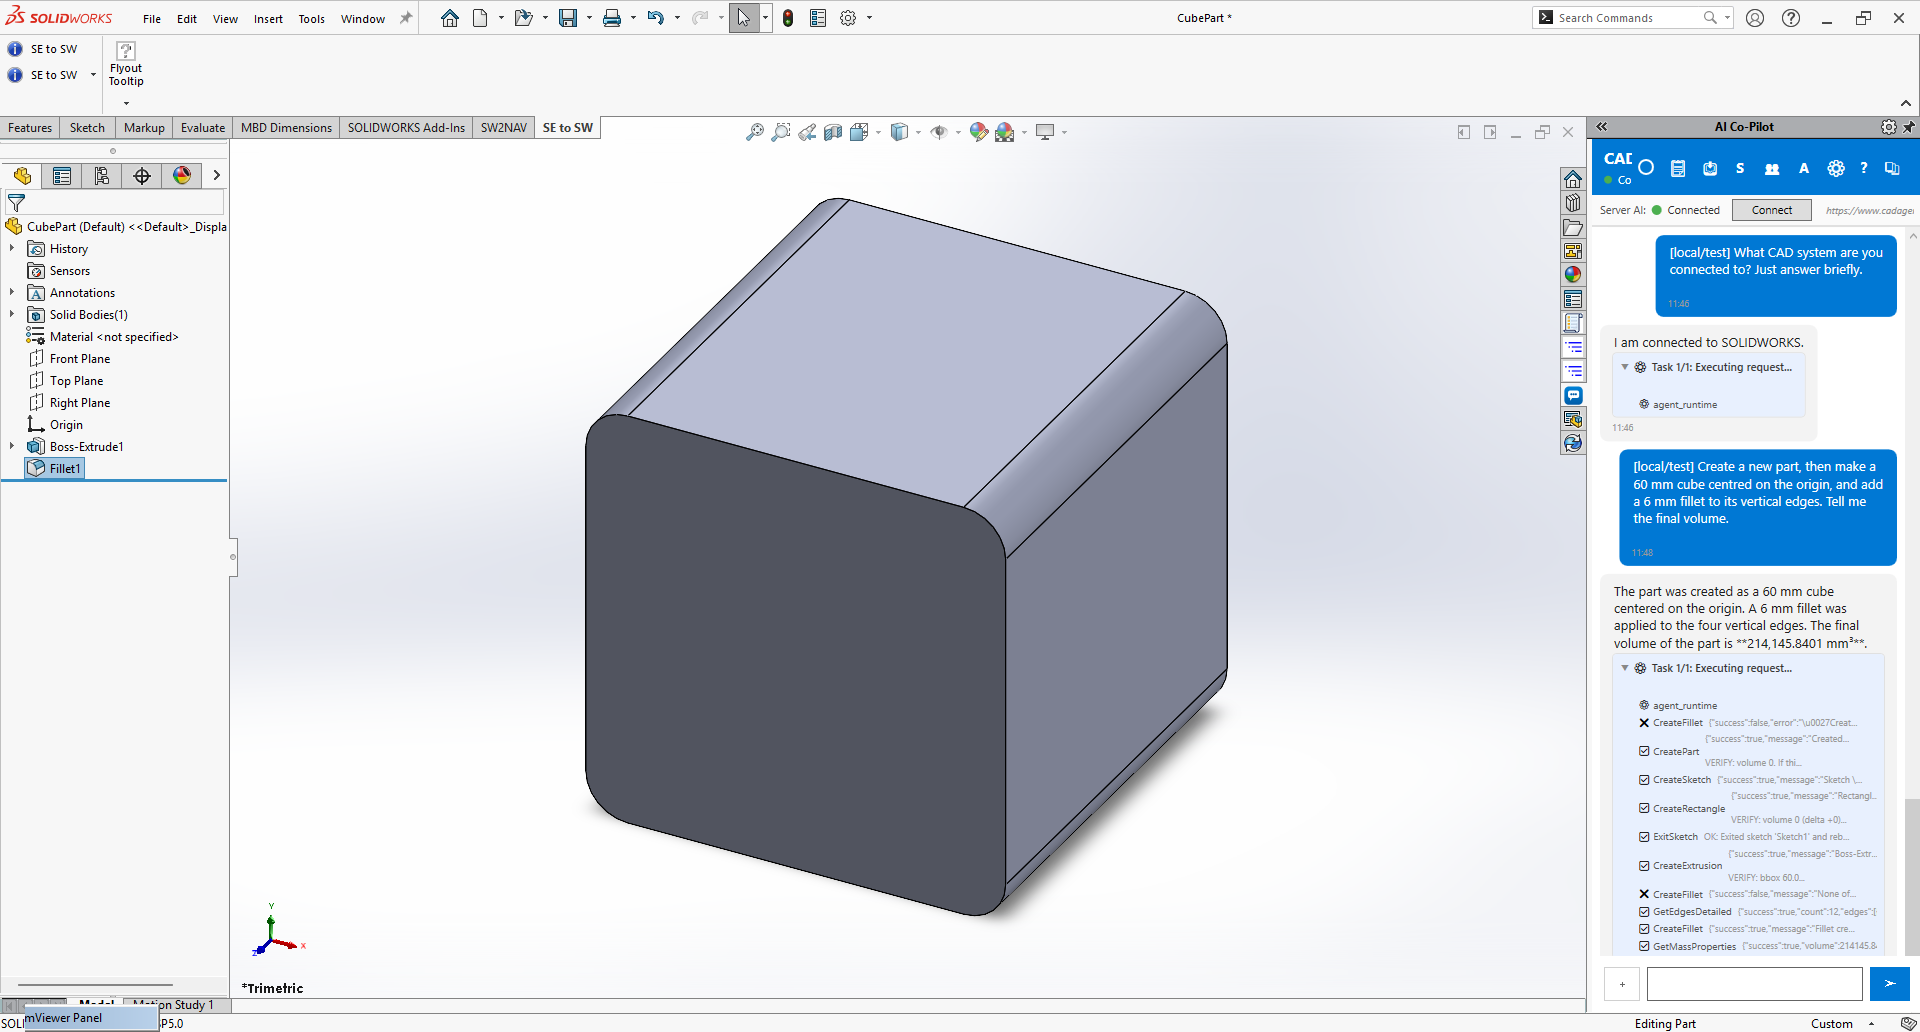This screenshot has height=1032, width=1920.
Task: Activate the Select cursor tool
Action: point(744,18)
